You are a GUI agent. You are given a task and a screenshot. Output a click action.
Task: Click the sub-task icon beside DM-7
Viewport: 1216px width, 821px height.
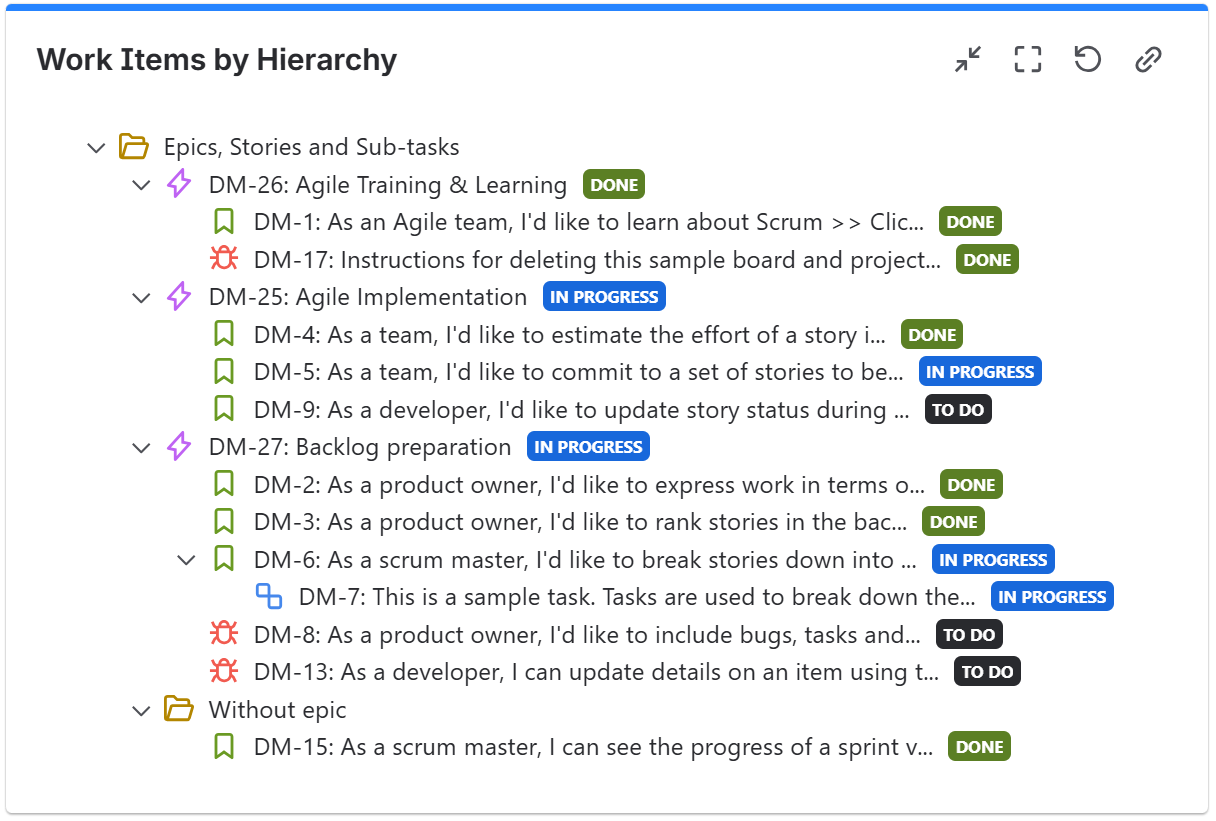point(269,597)
